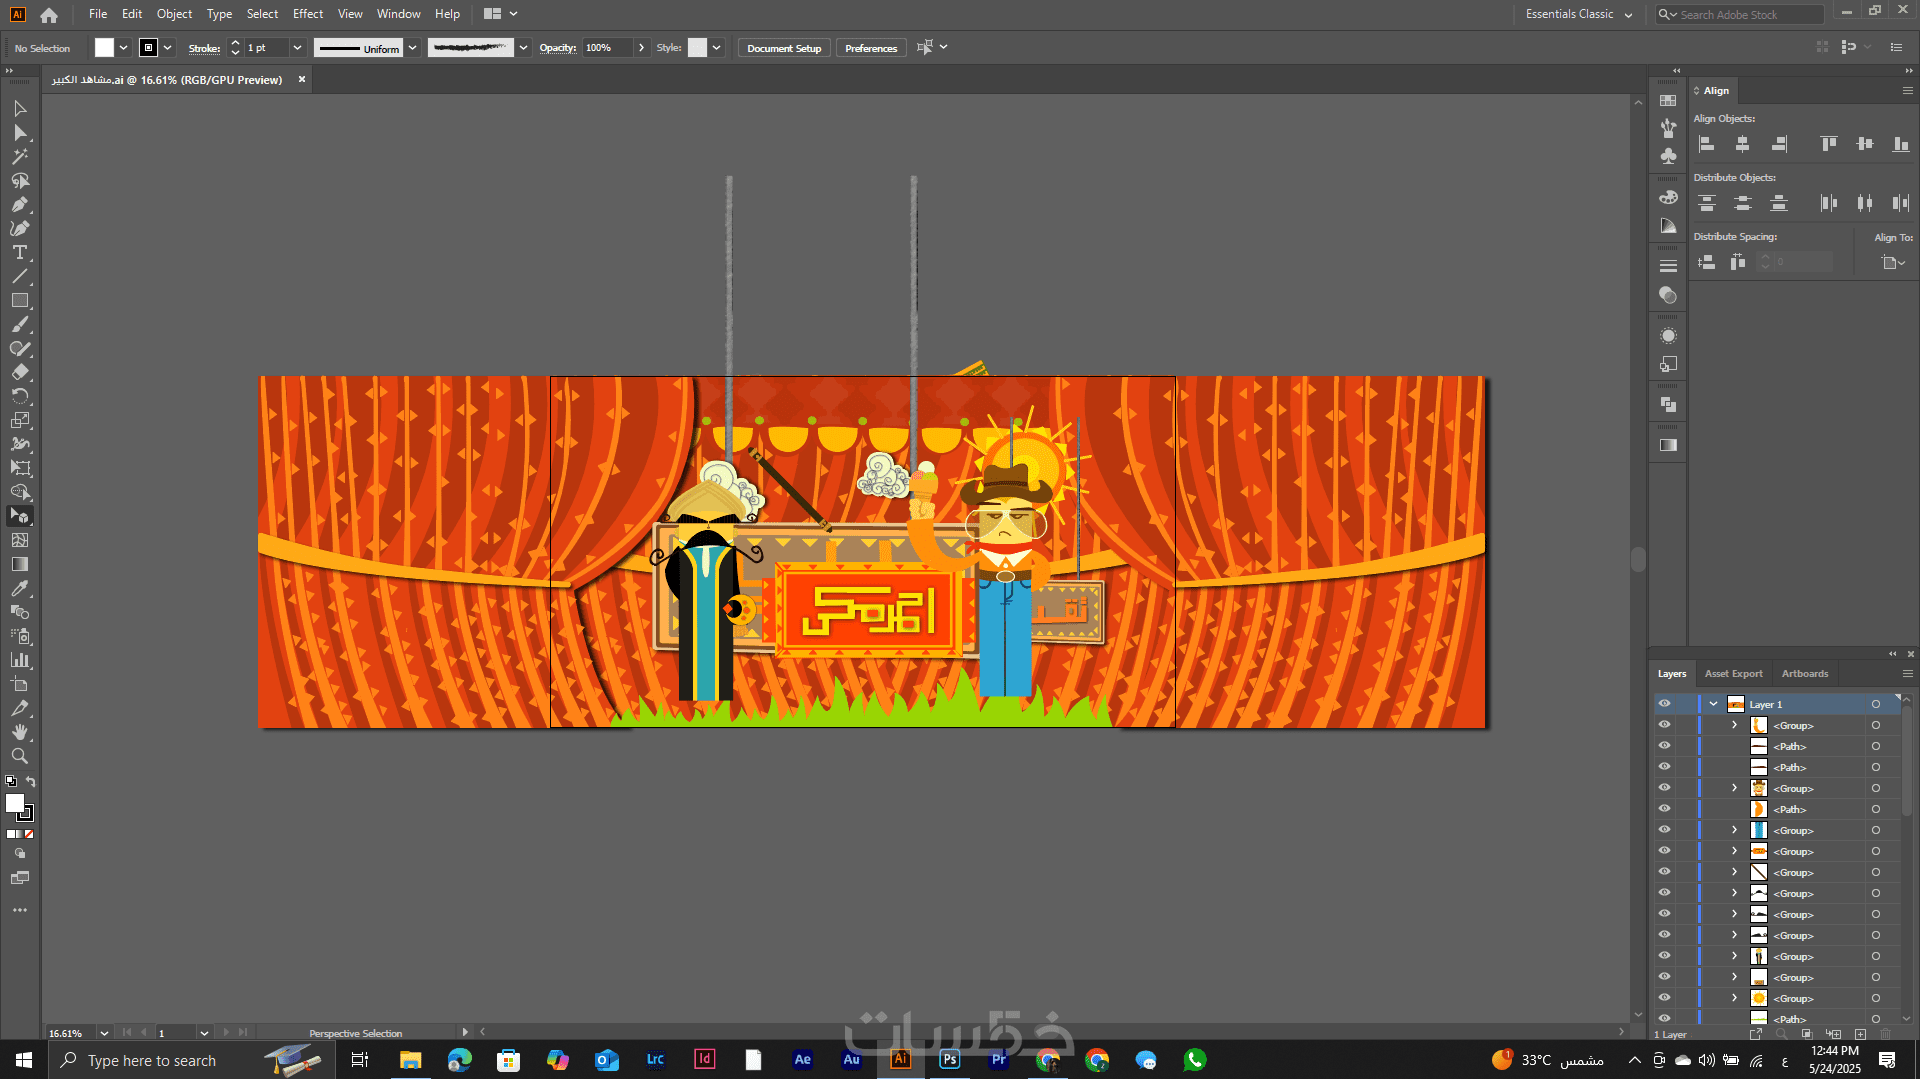Open the Align To dropdown

tap(1893, 262)
